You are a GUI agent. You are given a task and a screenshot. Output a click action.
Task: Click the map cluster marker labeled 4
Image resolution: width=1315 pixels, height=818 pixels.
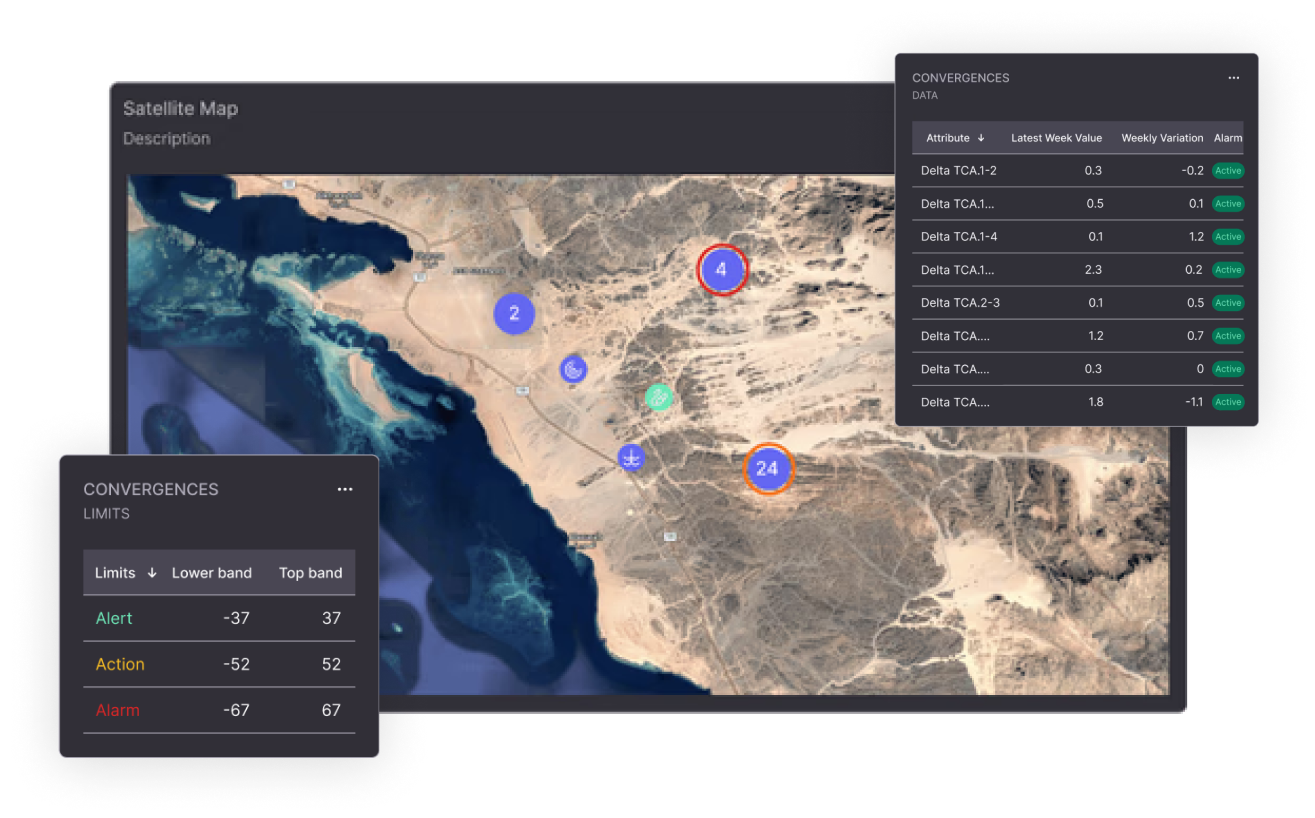click(x=722, y=269)
